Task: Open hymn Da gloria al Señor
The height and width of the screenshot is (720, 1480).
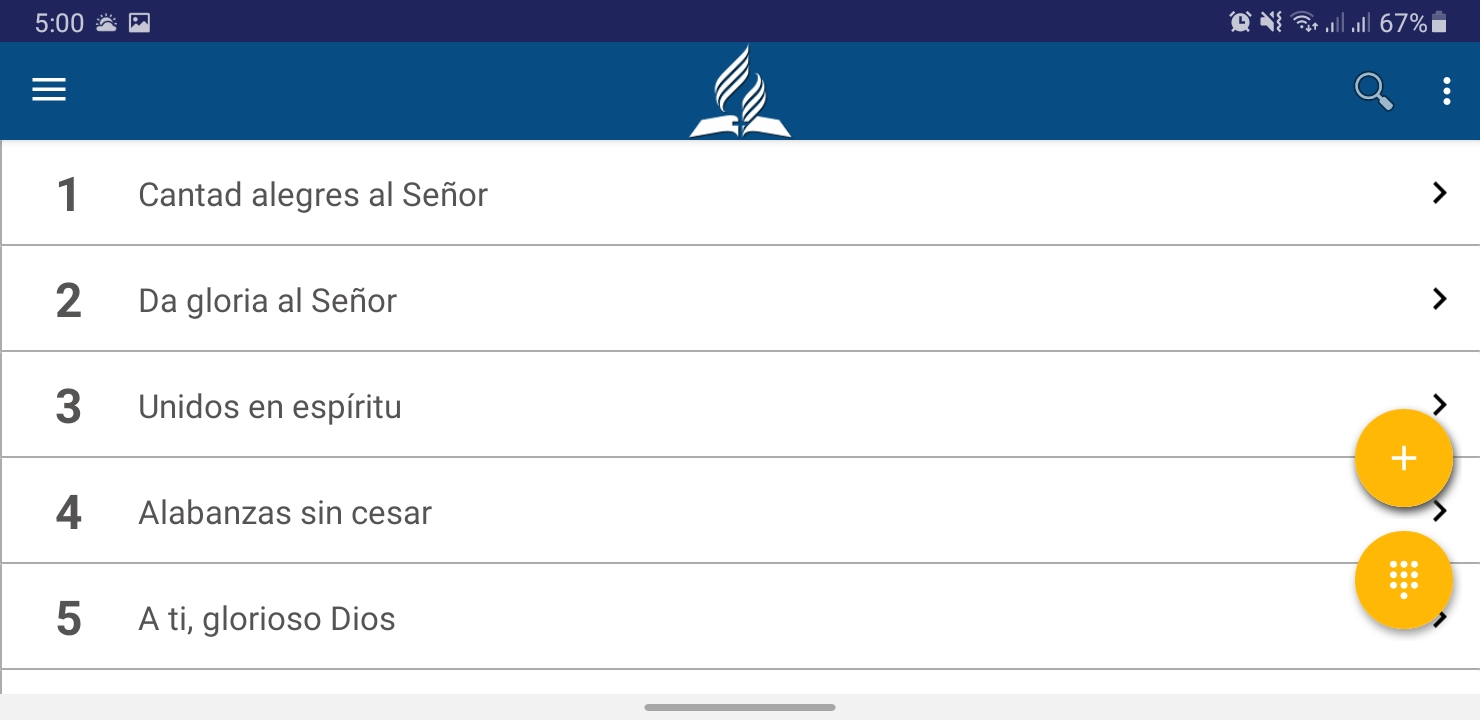Action: point(267,300)
